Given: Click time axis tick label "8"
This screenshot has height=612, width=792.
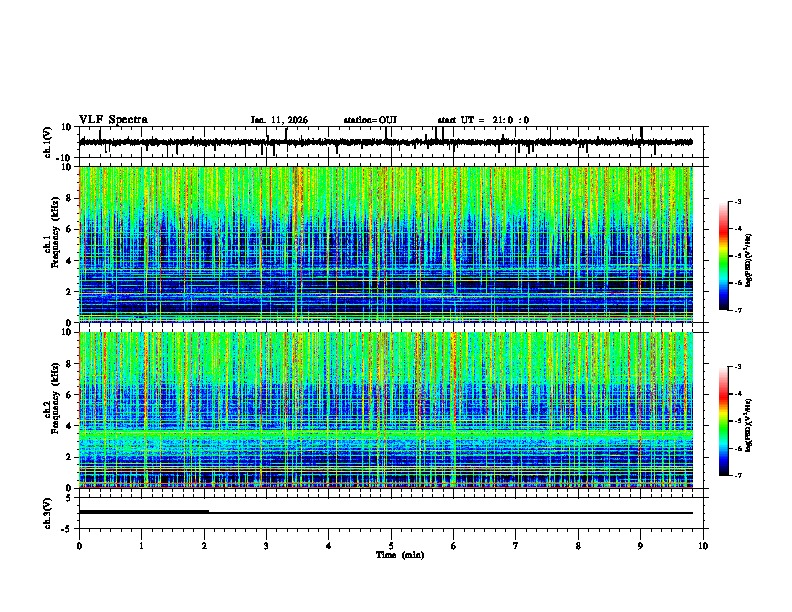Looking at the screenshot, I should pos(578,546).
